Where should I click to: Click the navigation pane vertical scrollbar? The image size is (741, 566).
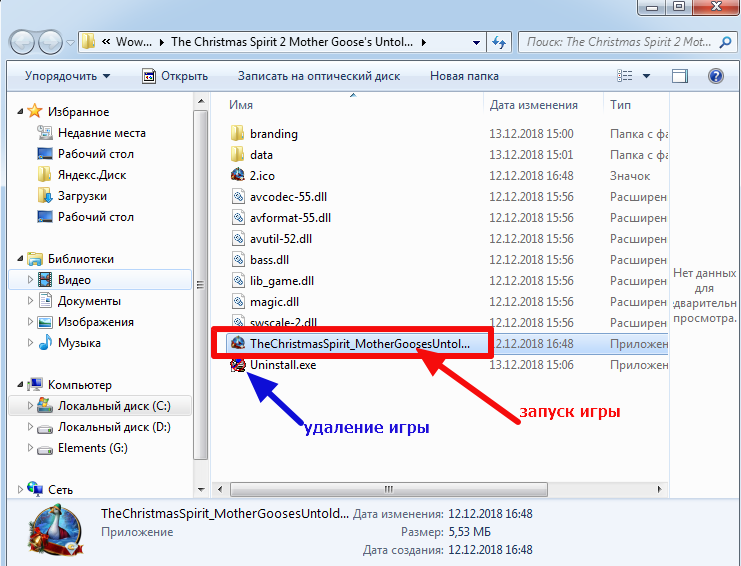coord(201,285)
